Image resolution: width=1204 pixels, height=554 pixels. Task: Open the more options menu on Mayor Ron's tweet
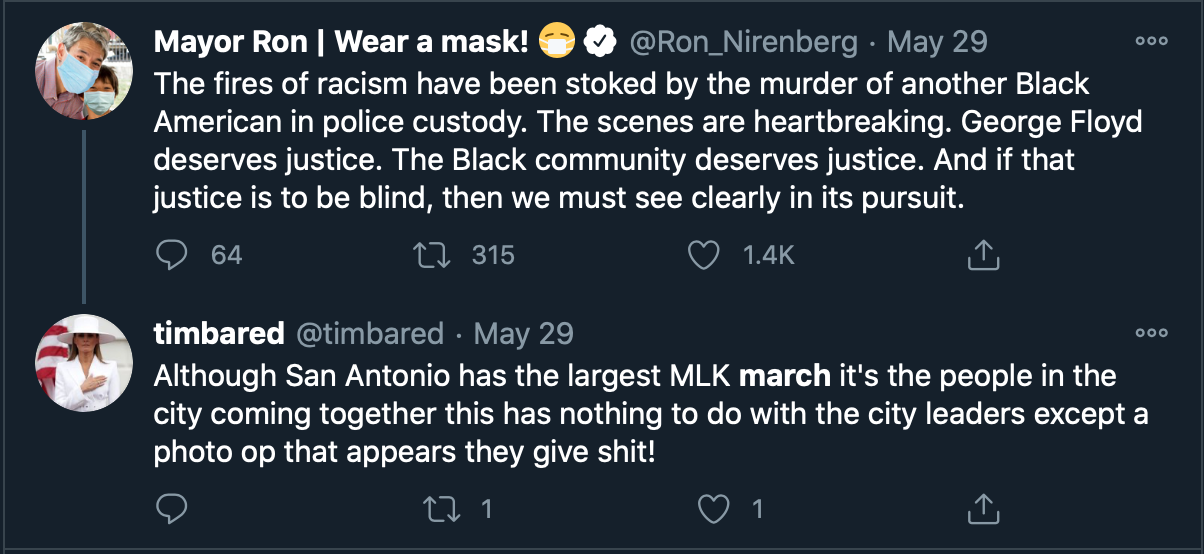pyautogui.click(x=1151, y=42)
